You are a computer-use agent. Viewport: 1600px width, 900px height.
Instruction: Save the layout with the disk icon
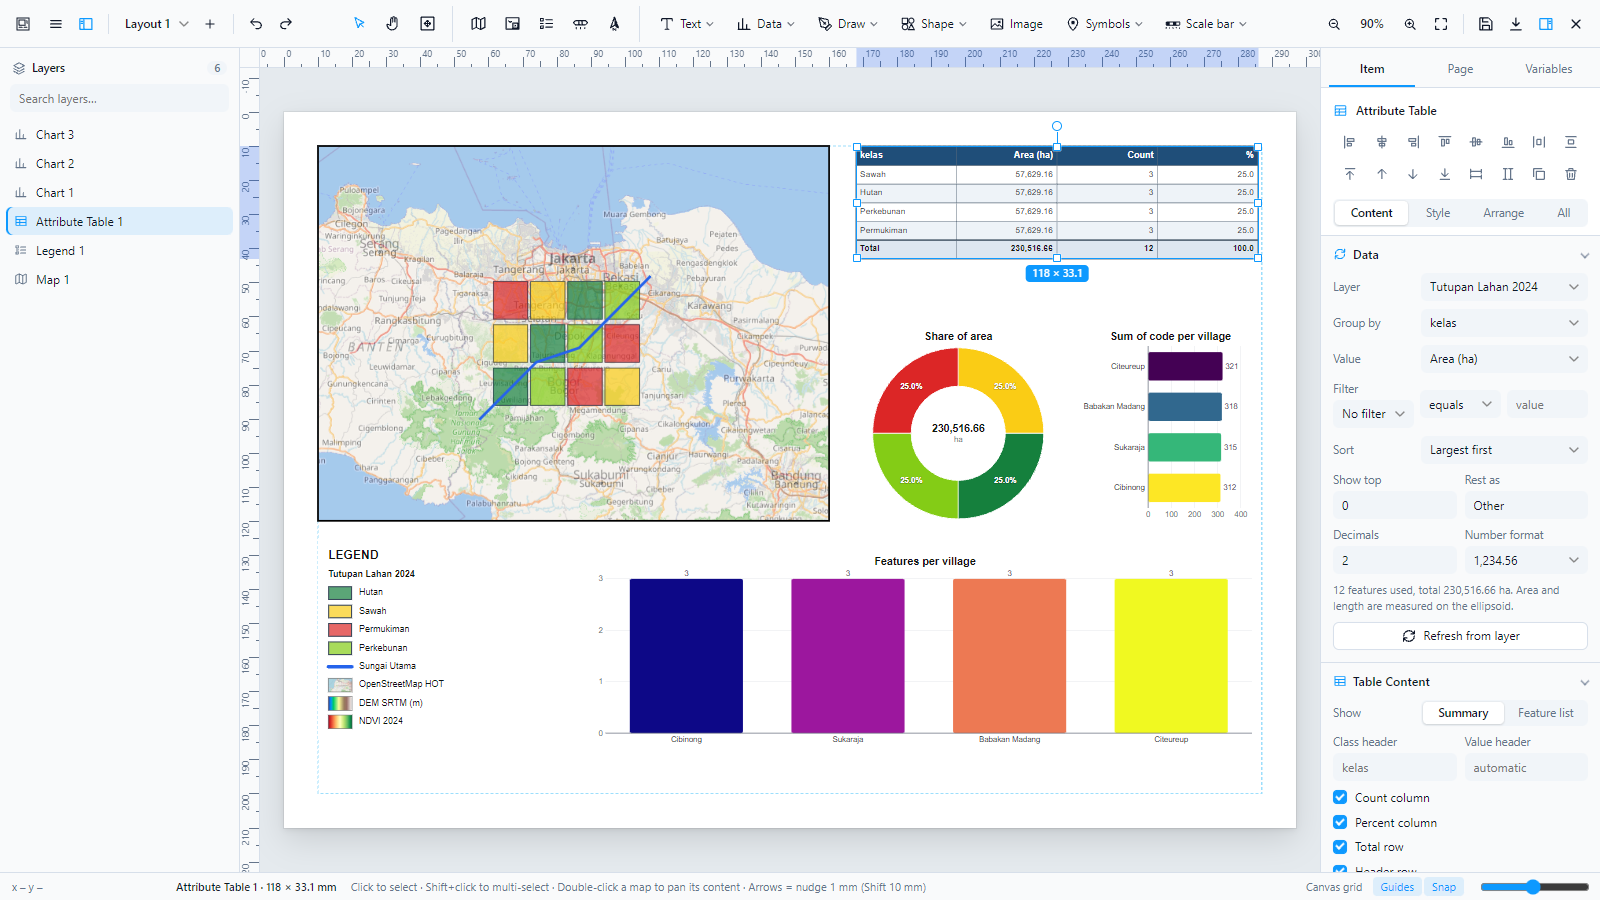(x=1486, y=24)
